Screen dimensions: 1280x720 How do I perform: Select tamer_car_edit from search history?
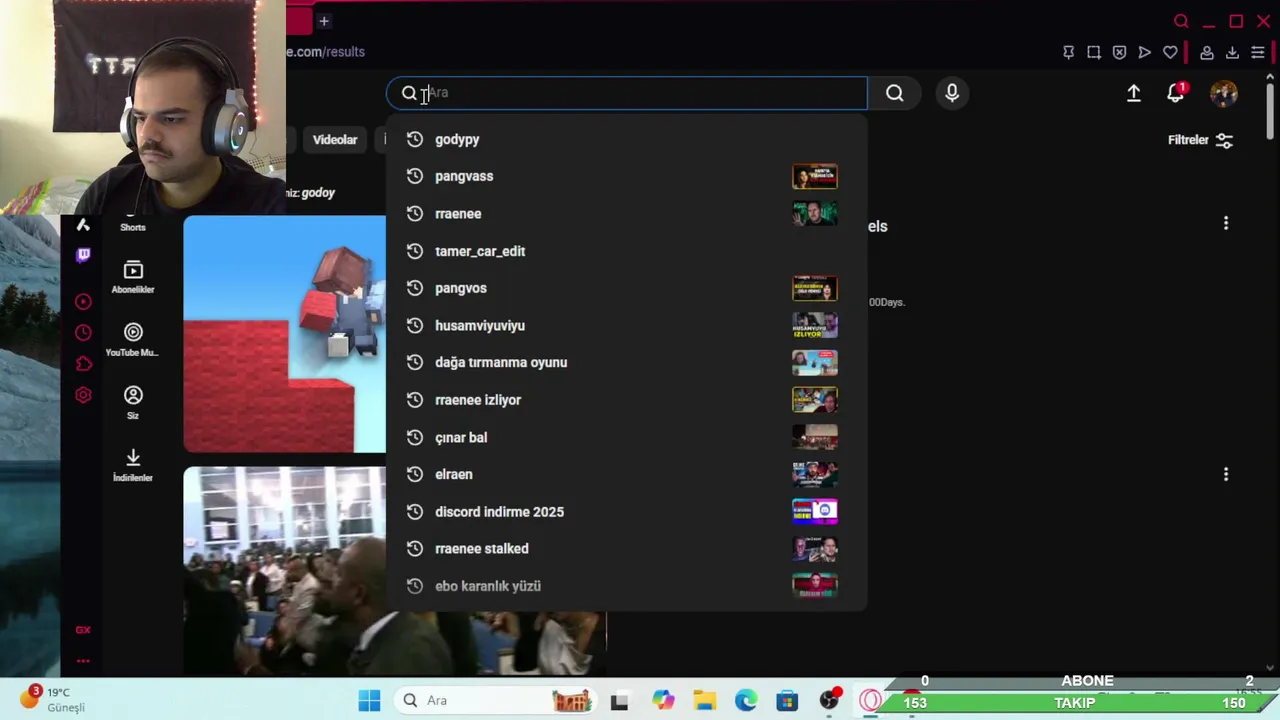(626, 251)
